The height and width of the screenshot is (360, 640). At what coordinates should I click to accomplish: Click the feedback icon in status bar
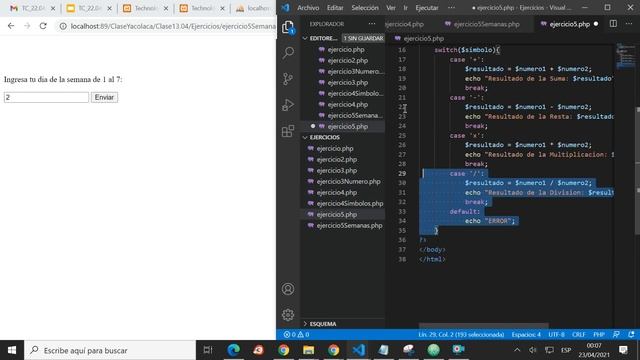616,335
